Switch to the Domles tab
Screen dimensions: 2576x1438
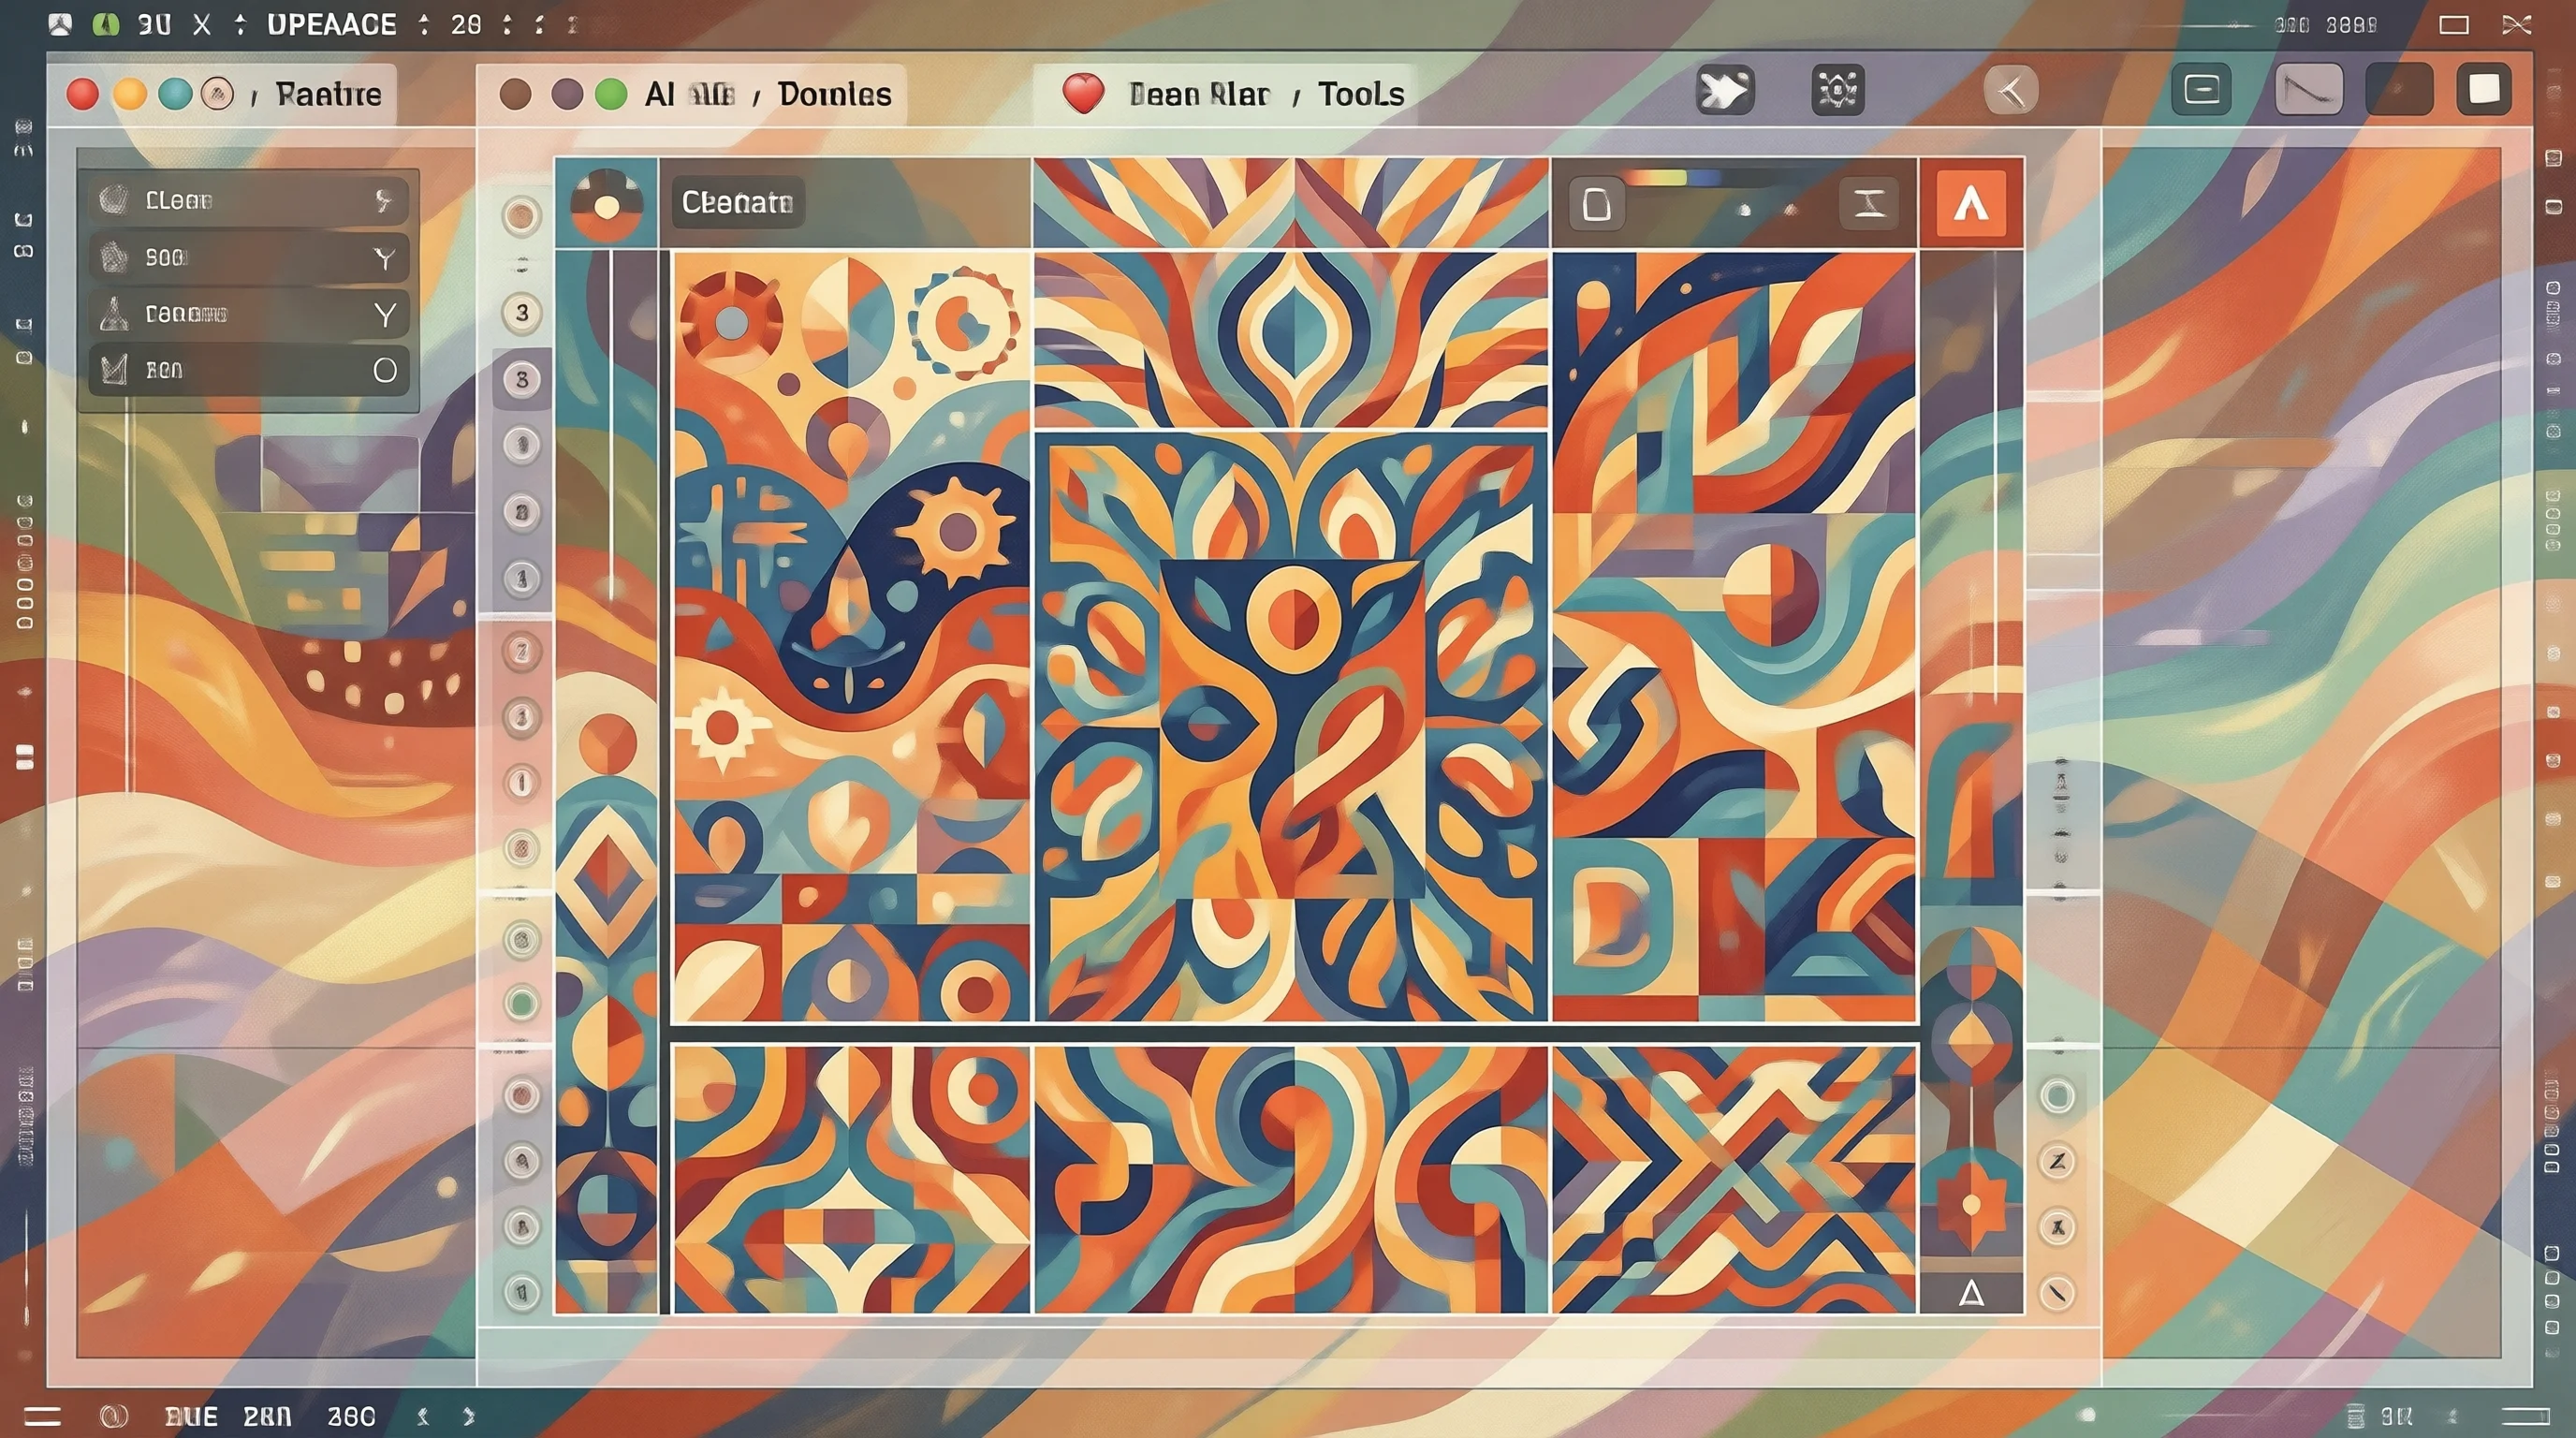834,94
